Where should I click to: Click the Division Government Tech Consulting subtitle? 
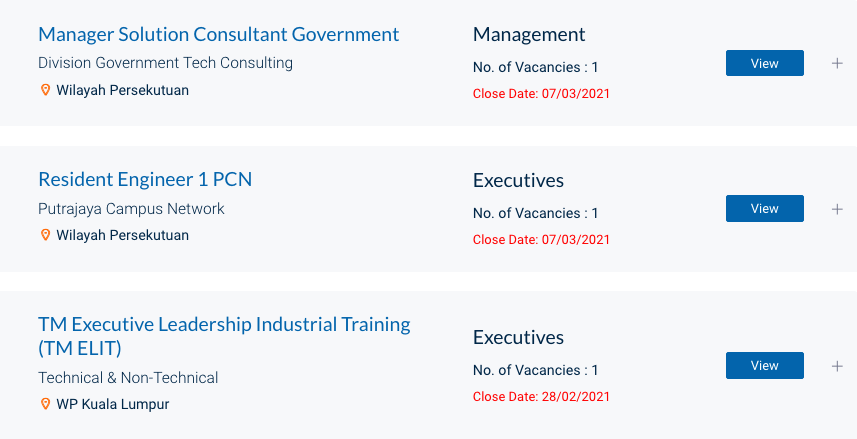tap(165, 63)
